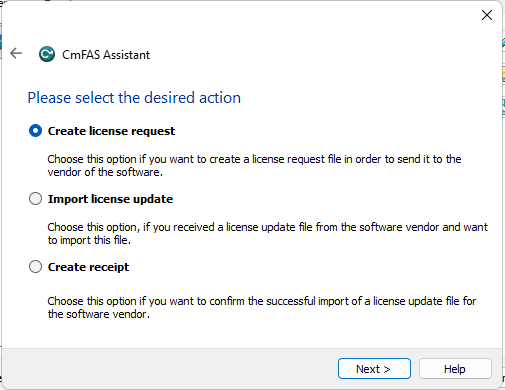
Task: Open Help from the bottom button
Action: pyautogui.click(x=455, y=369)
